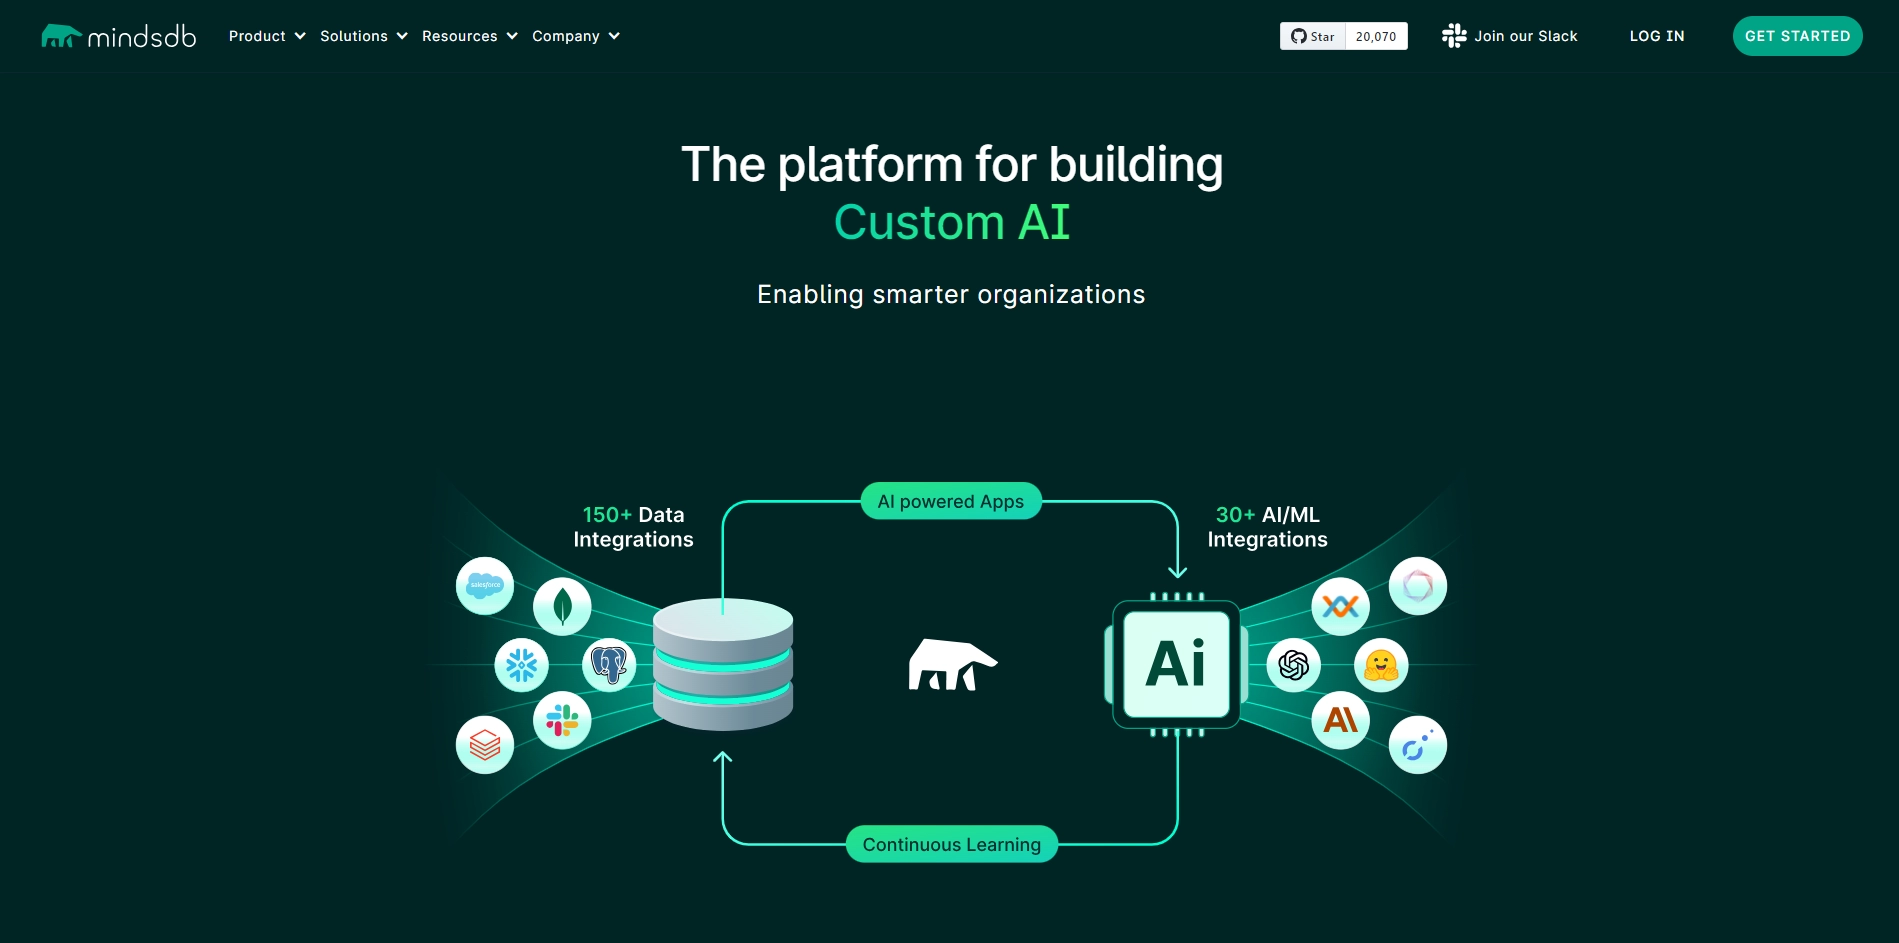
Task: Click the Ai chip graphic
Action: pyautogui.click(x=1177, y=665)
